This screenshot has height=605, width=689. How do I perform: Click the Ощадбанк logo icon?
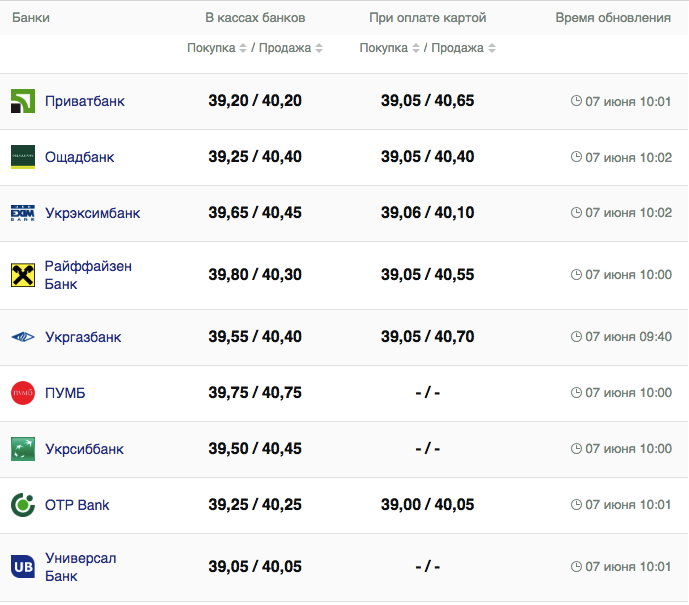tap(23, 157)
